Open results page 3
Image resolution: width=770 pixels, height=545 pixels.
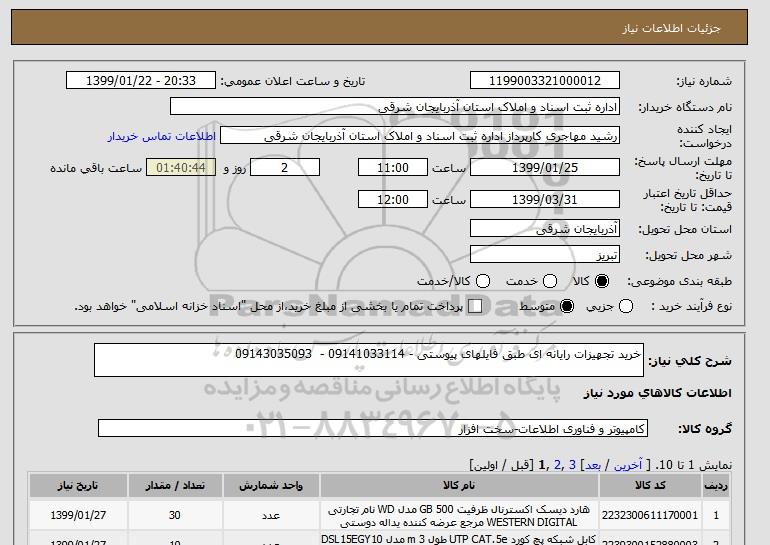(x=572, y=464)
